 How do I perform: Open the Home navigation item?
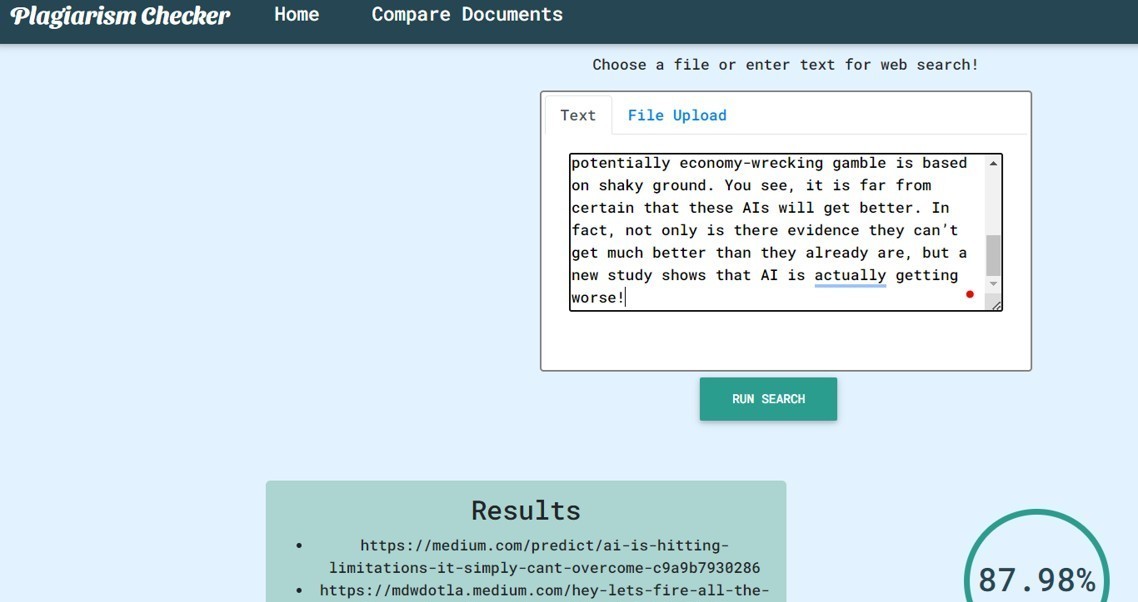click(x=297, y=15)
